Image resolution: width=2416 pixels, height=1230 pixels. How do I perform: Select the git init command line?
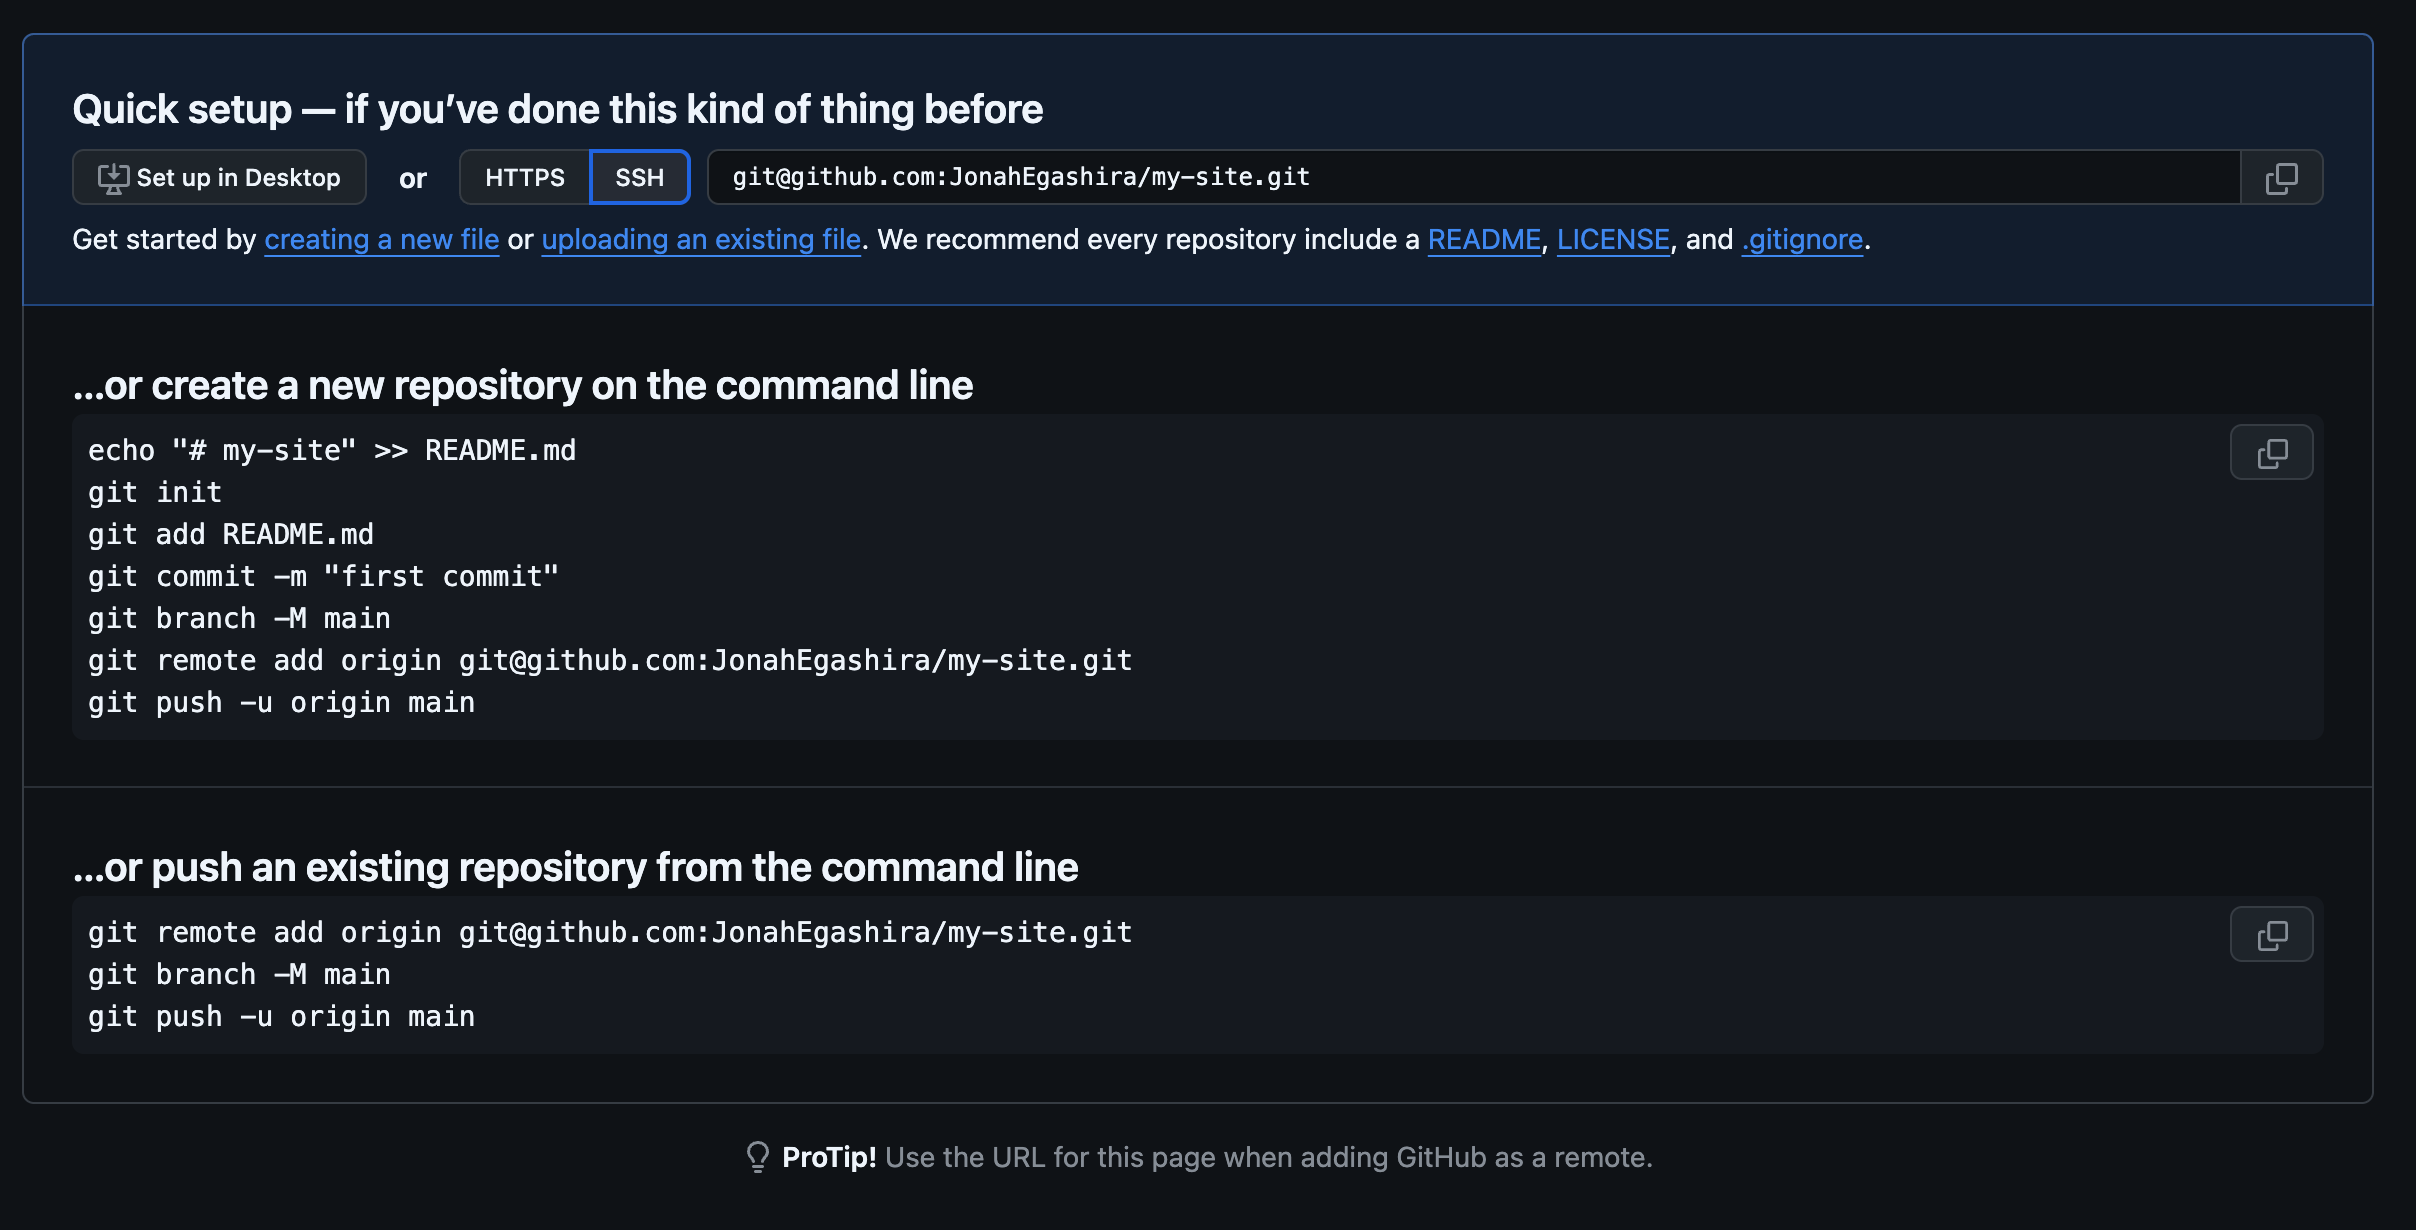(x=154, y=491)
